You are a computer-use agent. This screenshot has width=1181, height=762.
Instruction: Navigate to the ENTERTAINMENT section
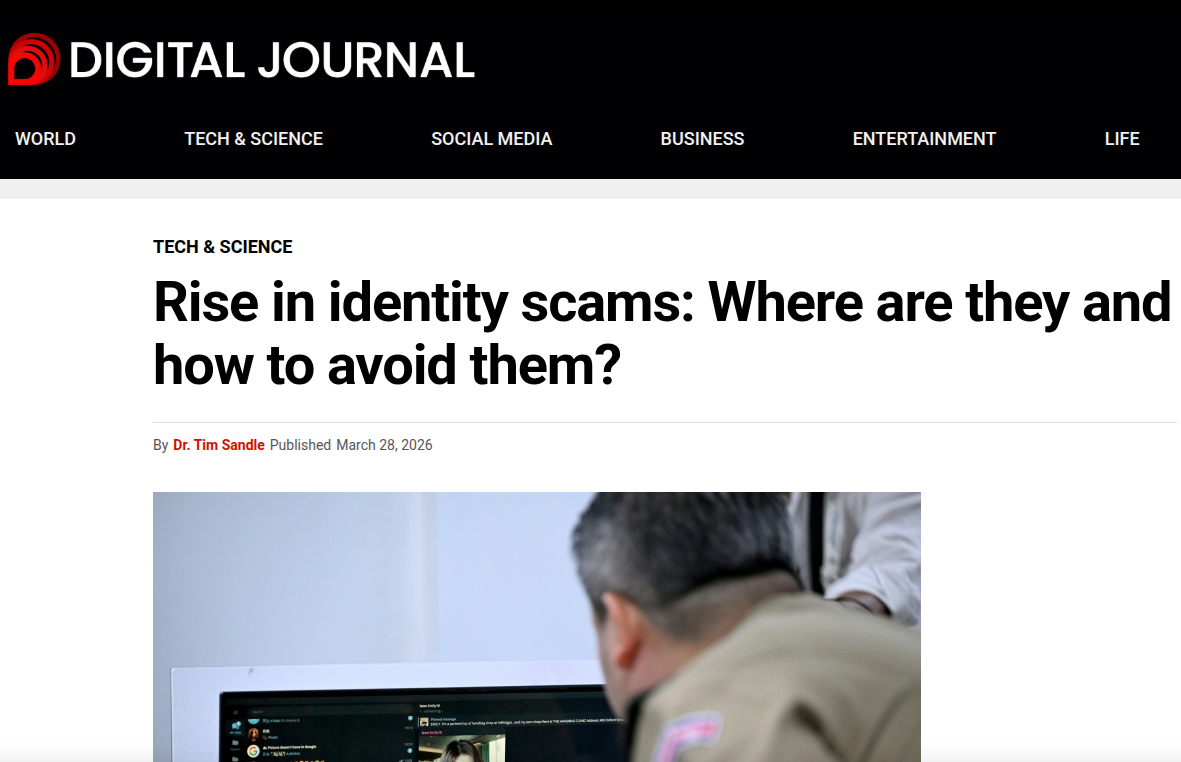[x=924, y=139]
